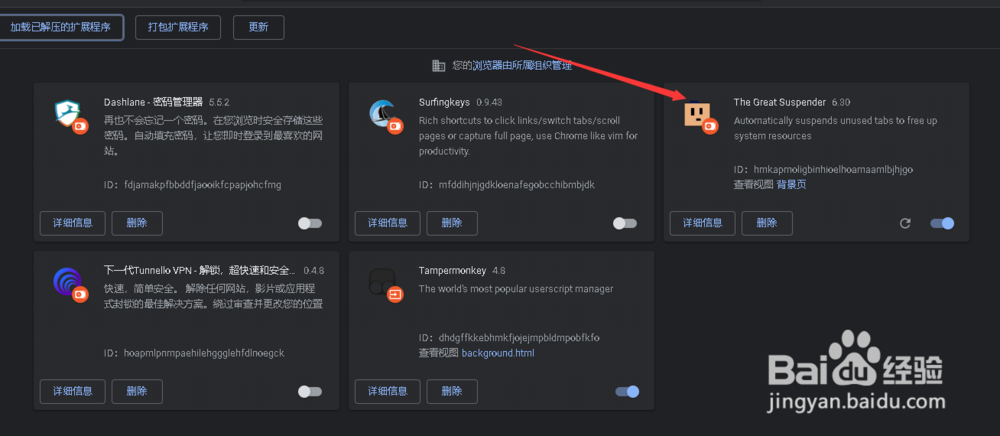The image size is (1000, 436).
Task: Enable the Tunnello VPN toggle
Action: coord(310,391)
